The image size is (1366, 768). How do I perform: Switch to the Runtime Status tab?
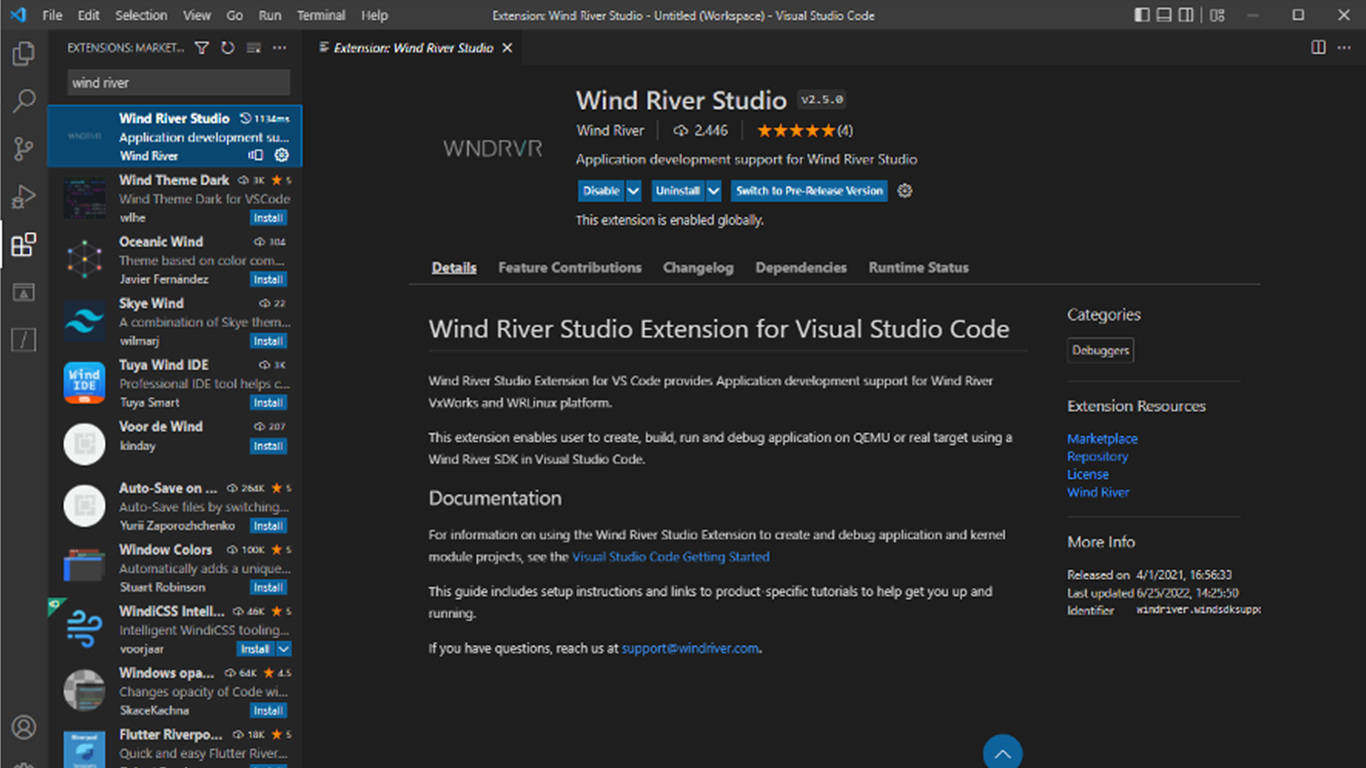pos(918,268)
